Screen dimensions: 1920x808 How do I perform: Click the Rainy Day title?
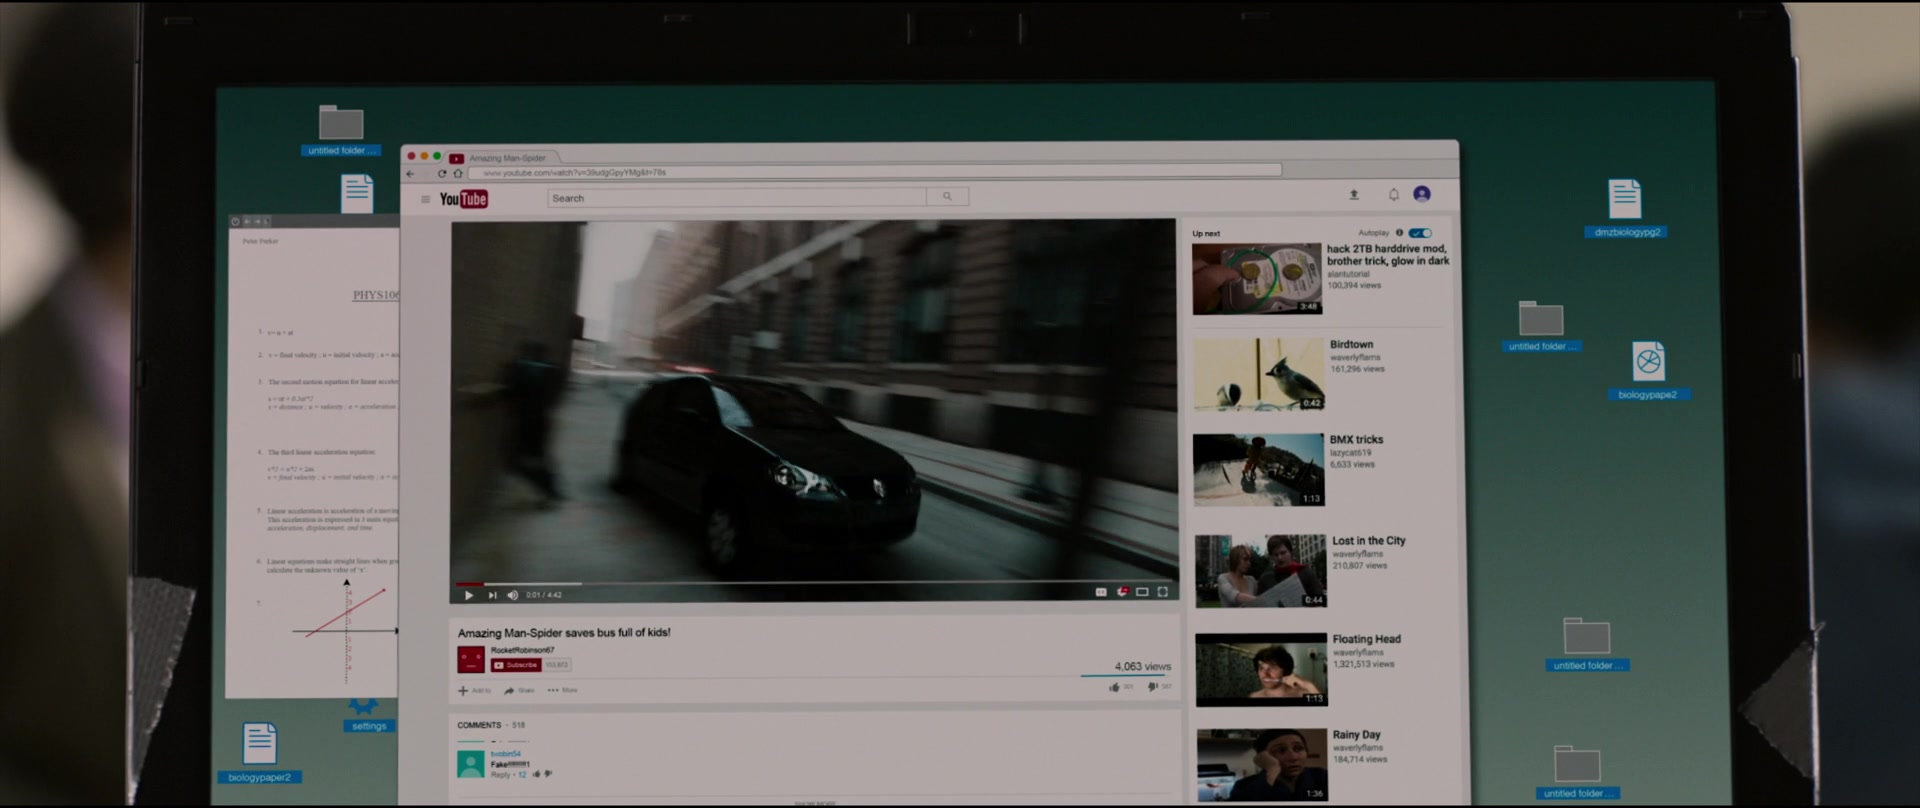coord(1356,735)
